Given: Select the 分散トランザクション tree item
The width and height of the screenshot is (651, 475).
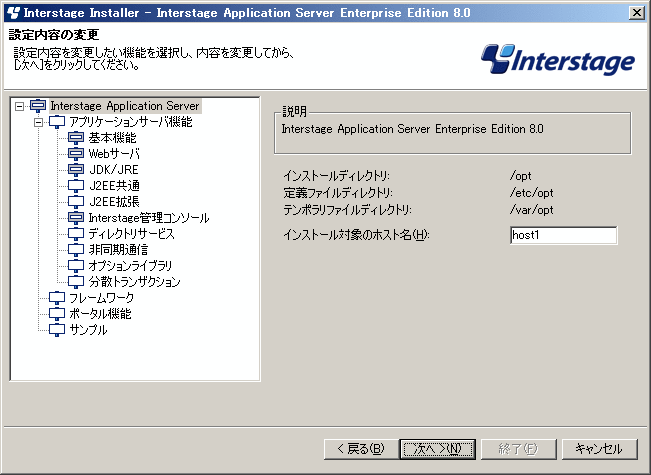Looking at the screenshot, I should [x=135, y=282].
